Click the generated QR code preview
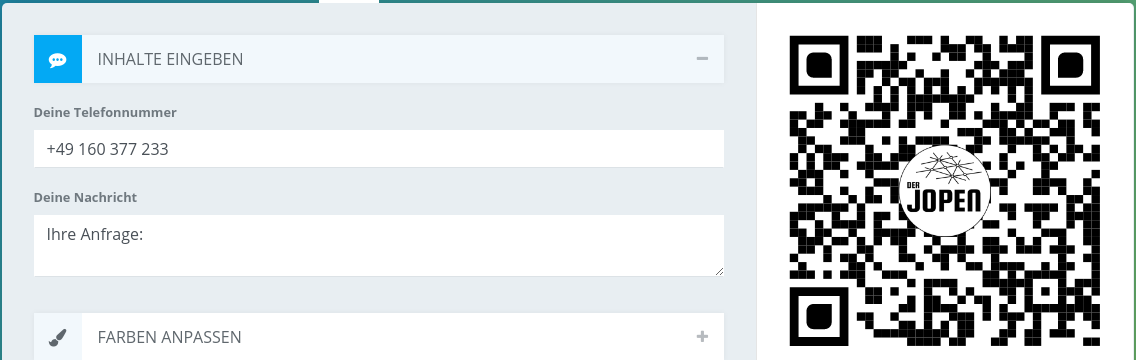The height and width of the screenshot is (360, 1136). [x=945, y=191]
